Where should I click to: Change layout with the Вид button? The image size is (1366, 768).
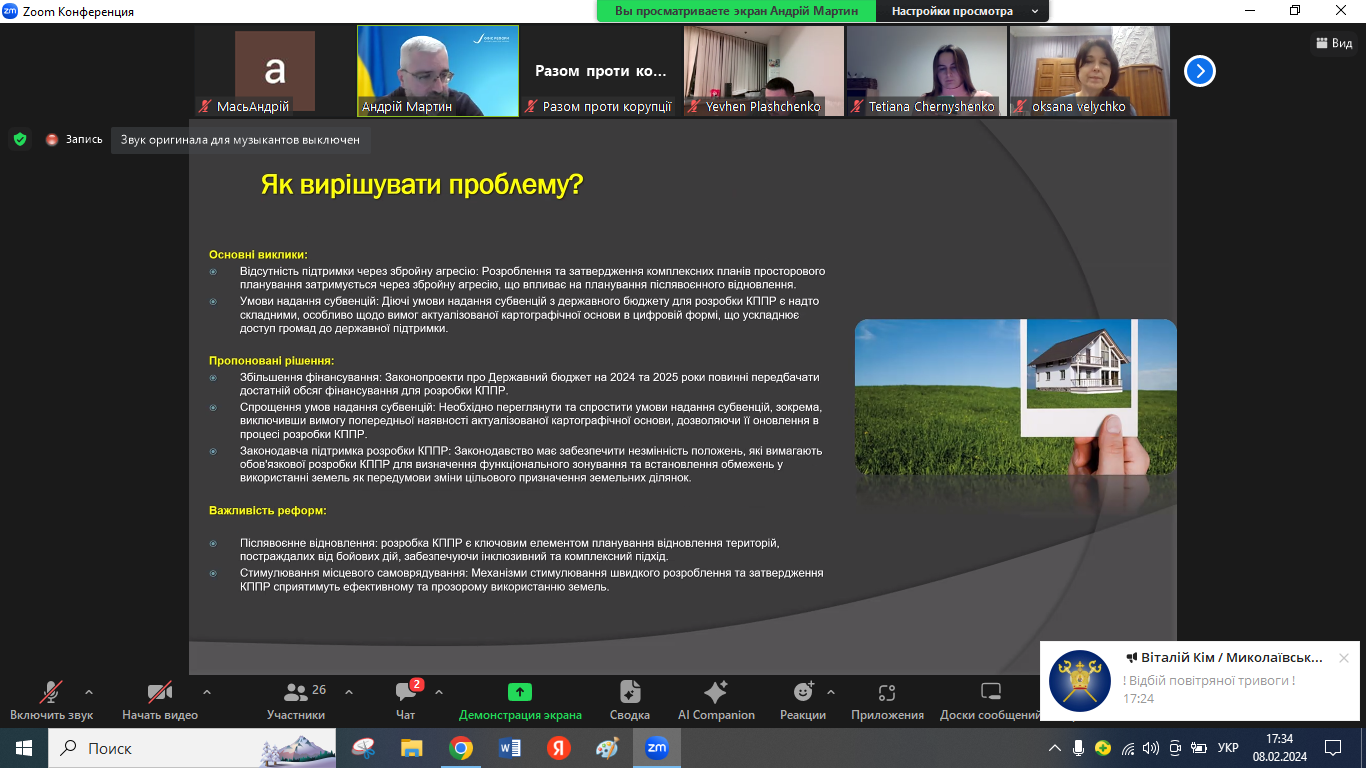point(1334,43)
